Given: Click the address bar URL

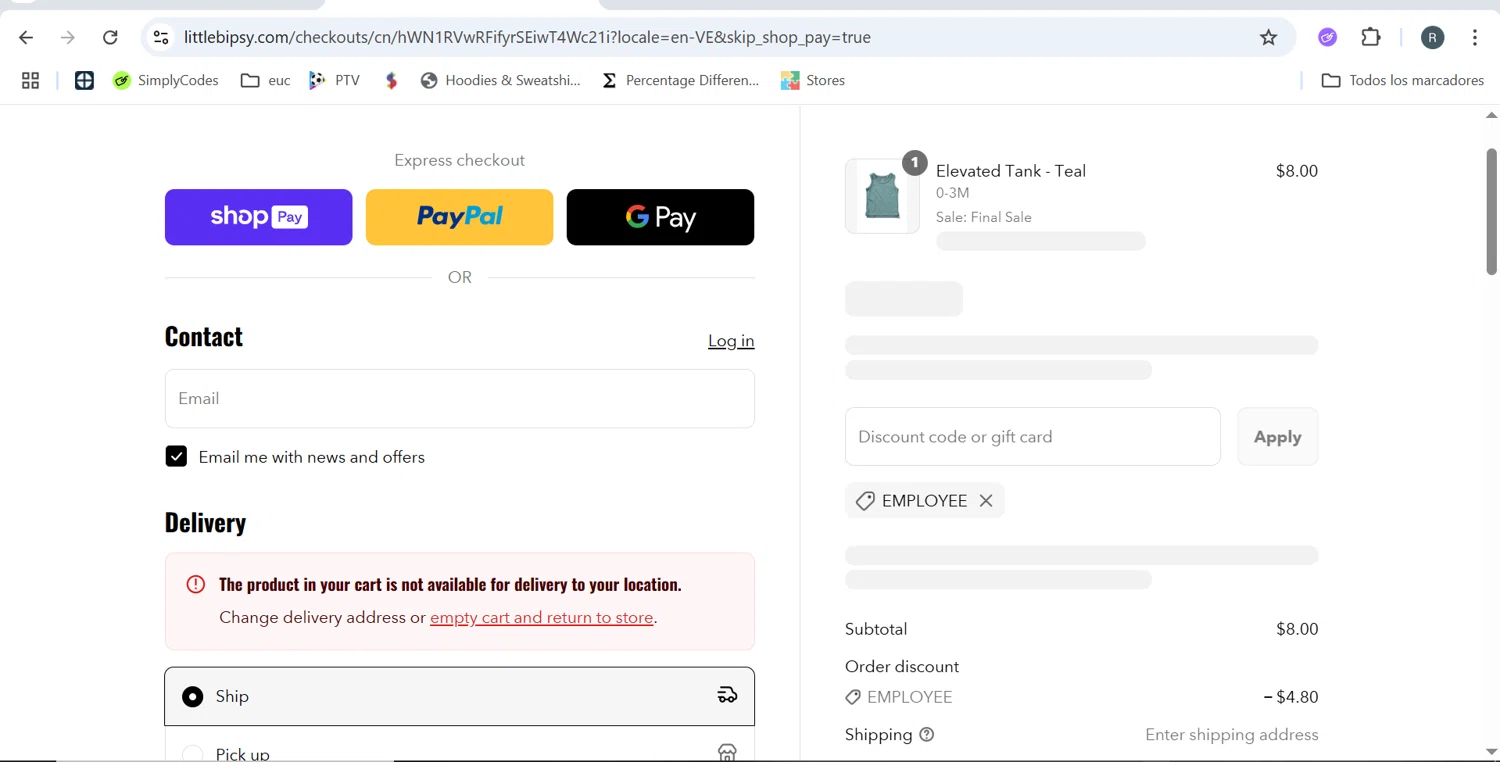Looking at the screenshot, I should coord(527,38).
